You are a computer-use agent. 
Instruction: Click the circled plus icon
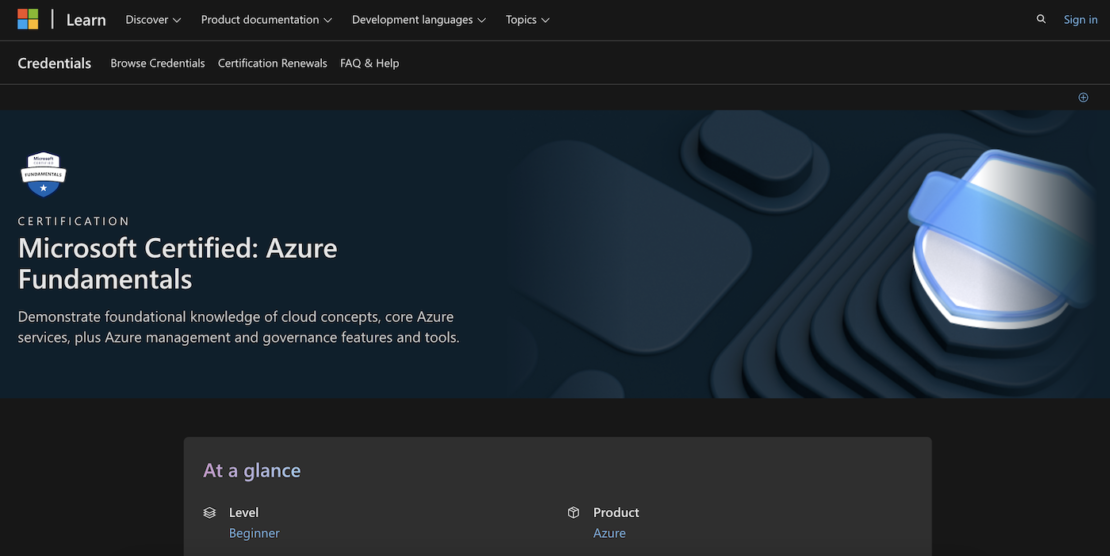(x=1083, y=97)
